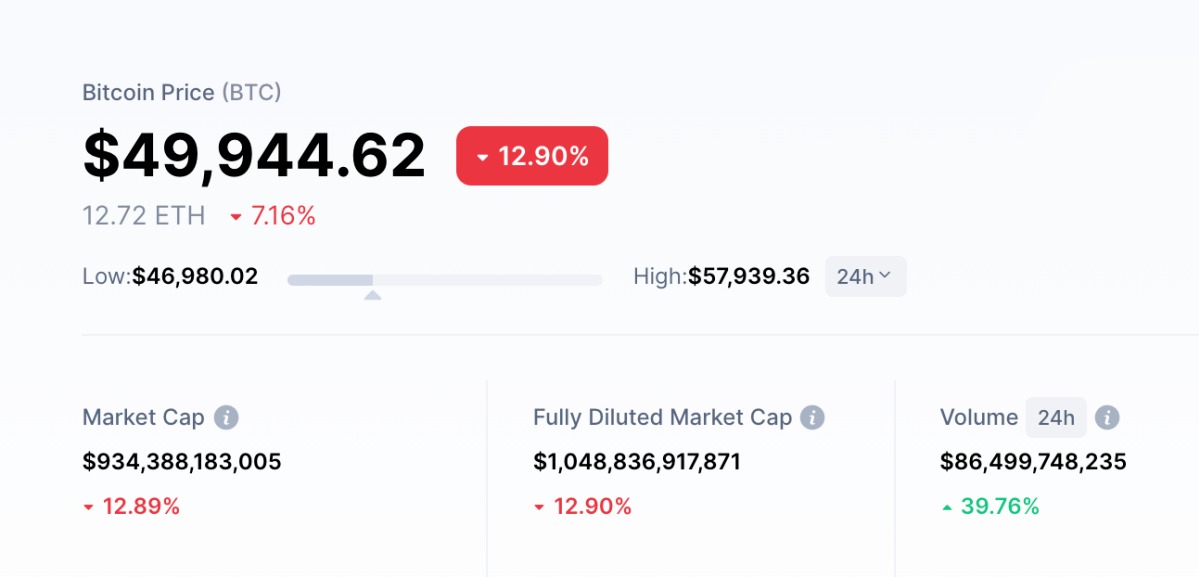1199x577 pixels.
Task: Click the Market Cap info icon
Action: click(x=227, y=417)
